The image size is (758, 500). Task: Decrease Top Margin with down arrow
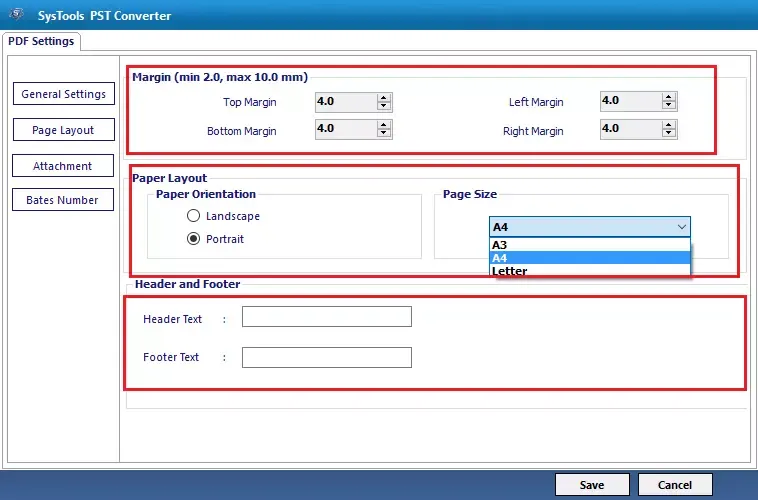(x=384, y=106)
